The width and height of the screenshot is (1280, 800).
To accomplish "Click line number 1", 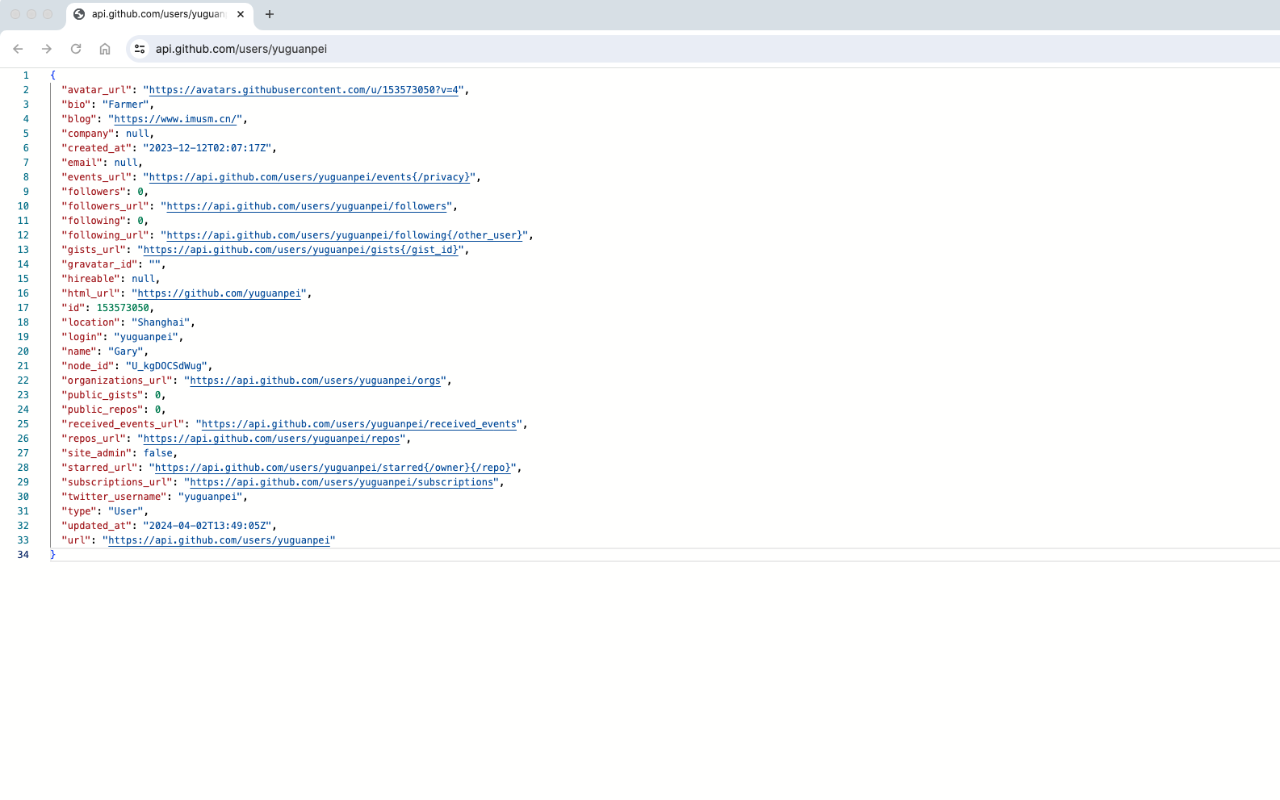I will 26,75.
